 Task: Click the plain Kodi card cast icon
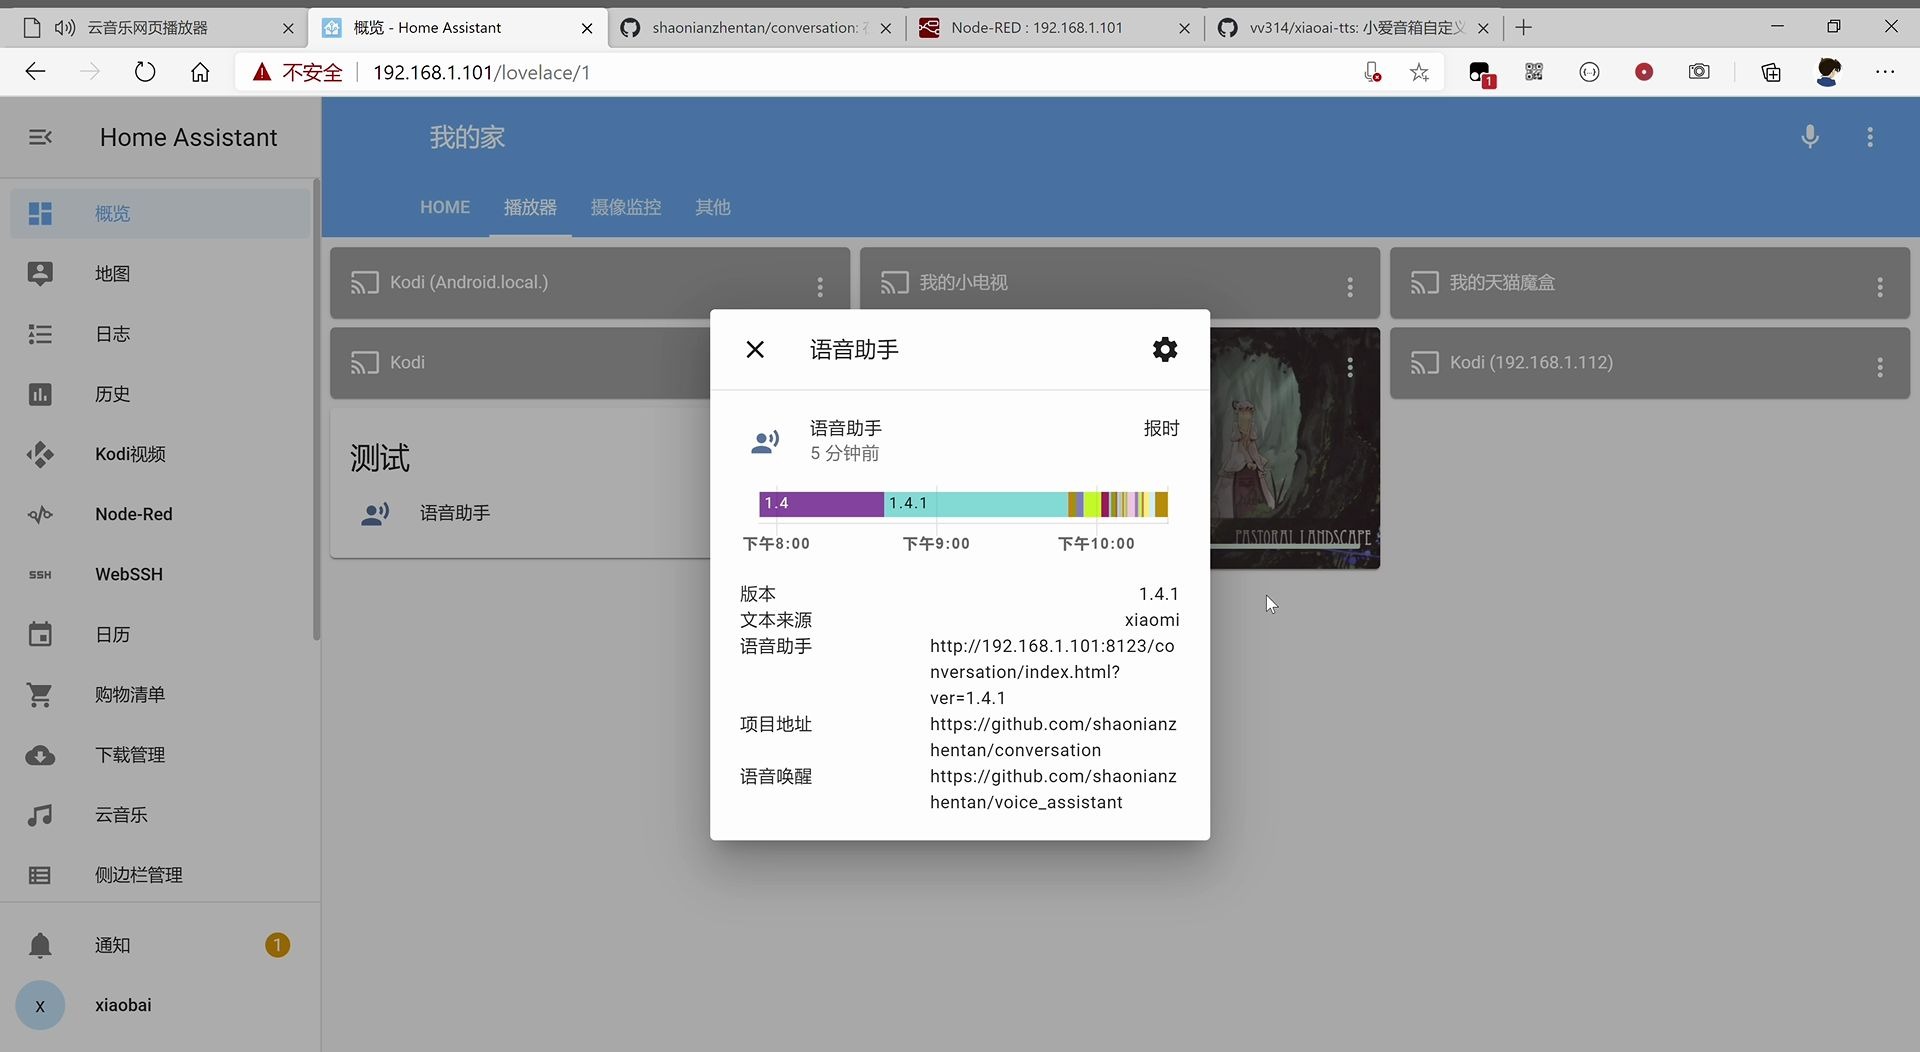pos(364,363)
